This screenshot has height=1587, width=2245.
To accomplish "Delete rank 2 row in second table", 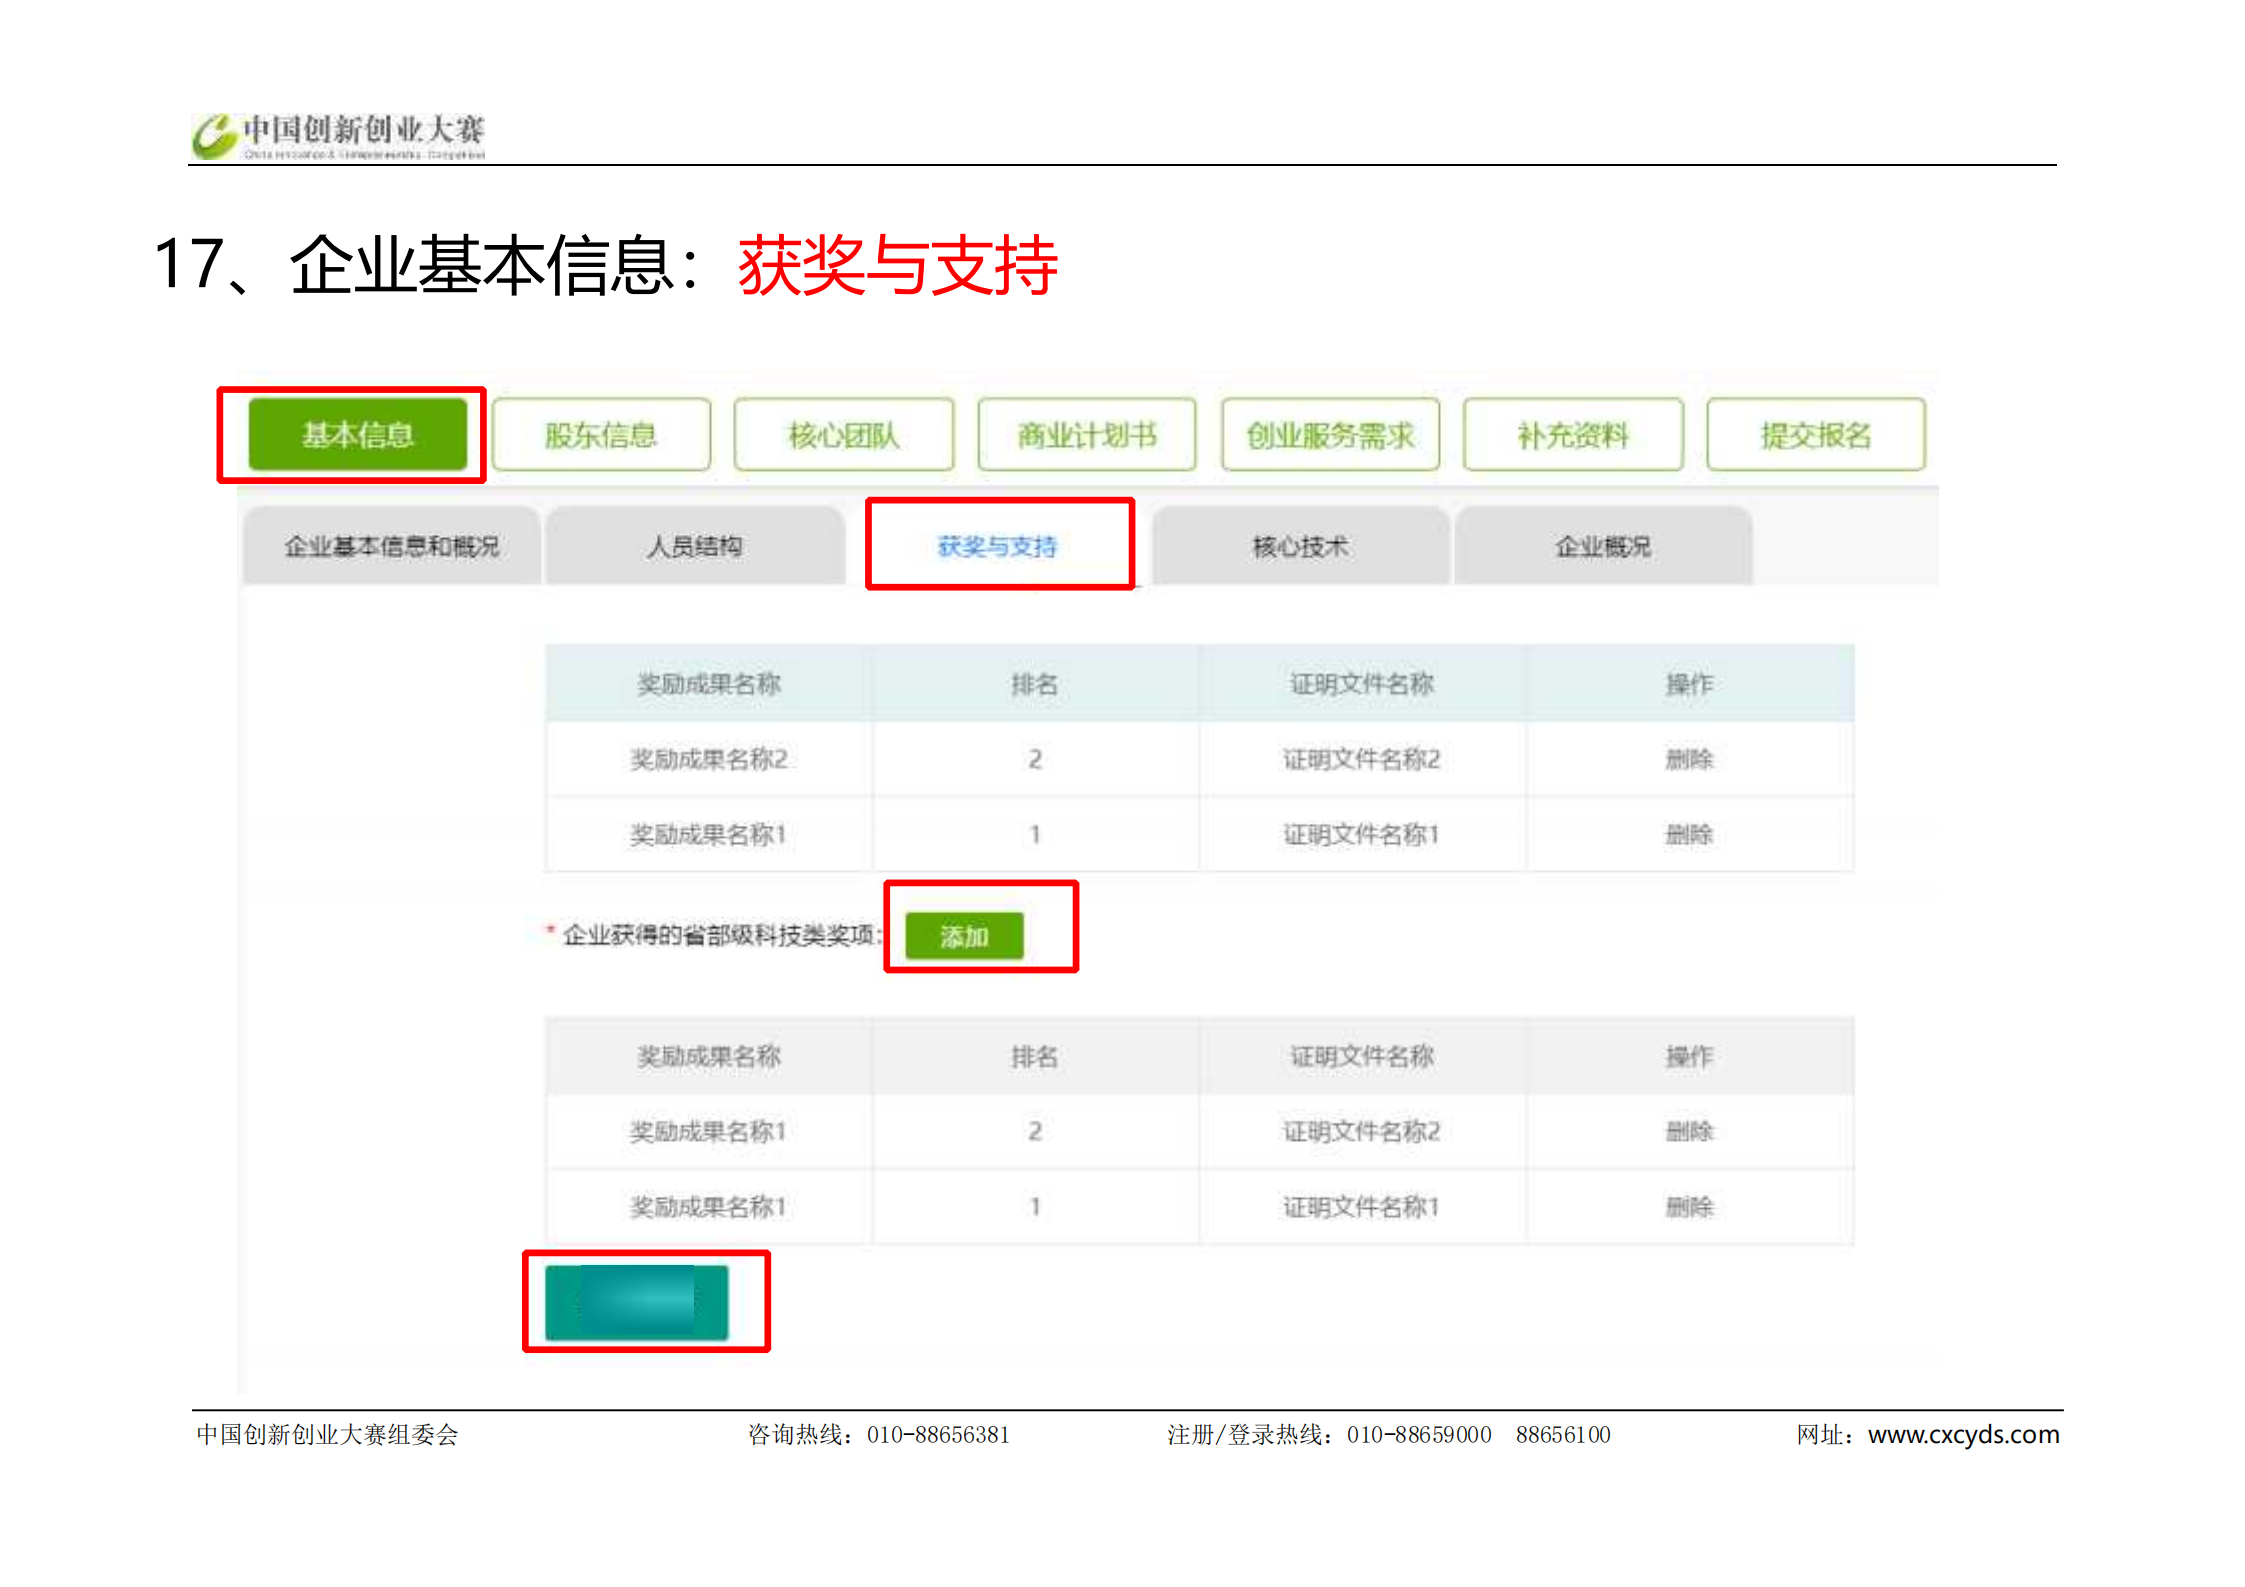I will coord(1689,1131).
